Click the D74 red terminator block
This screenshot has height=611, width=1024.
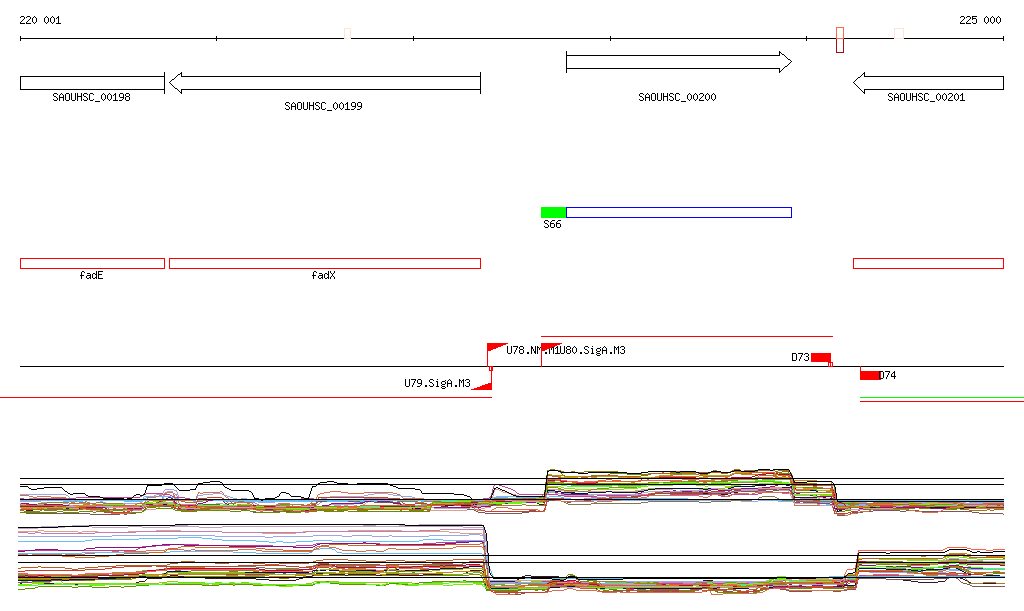[x=869, y=375]
